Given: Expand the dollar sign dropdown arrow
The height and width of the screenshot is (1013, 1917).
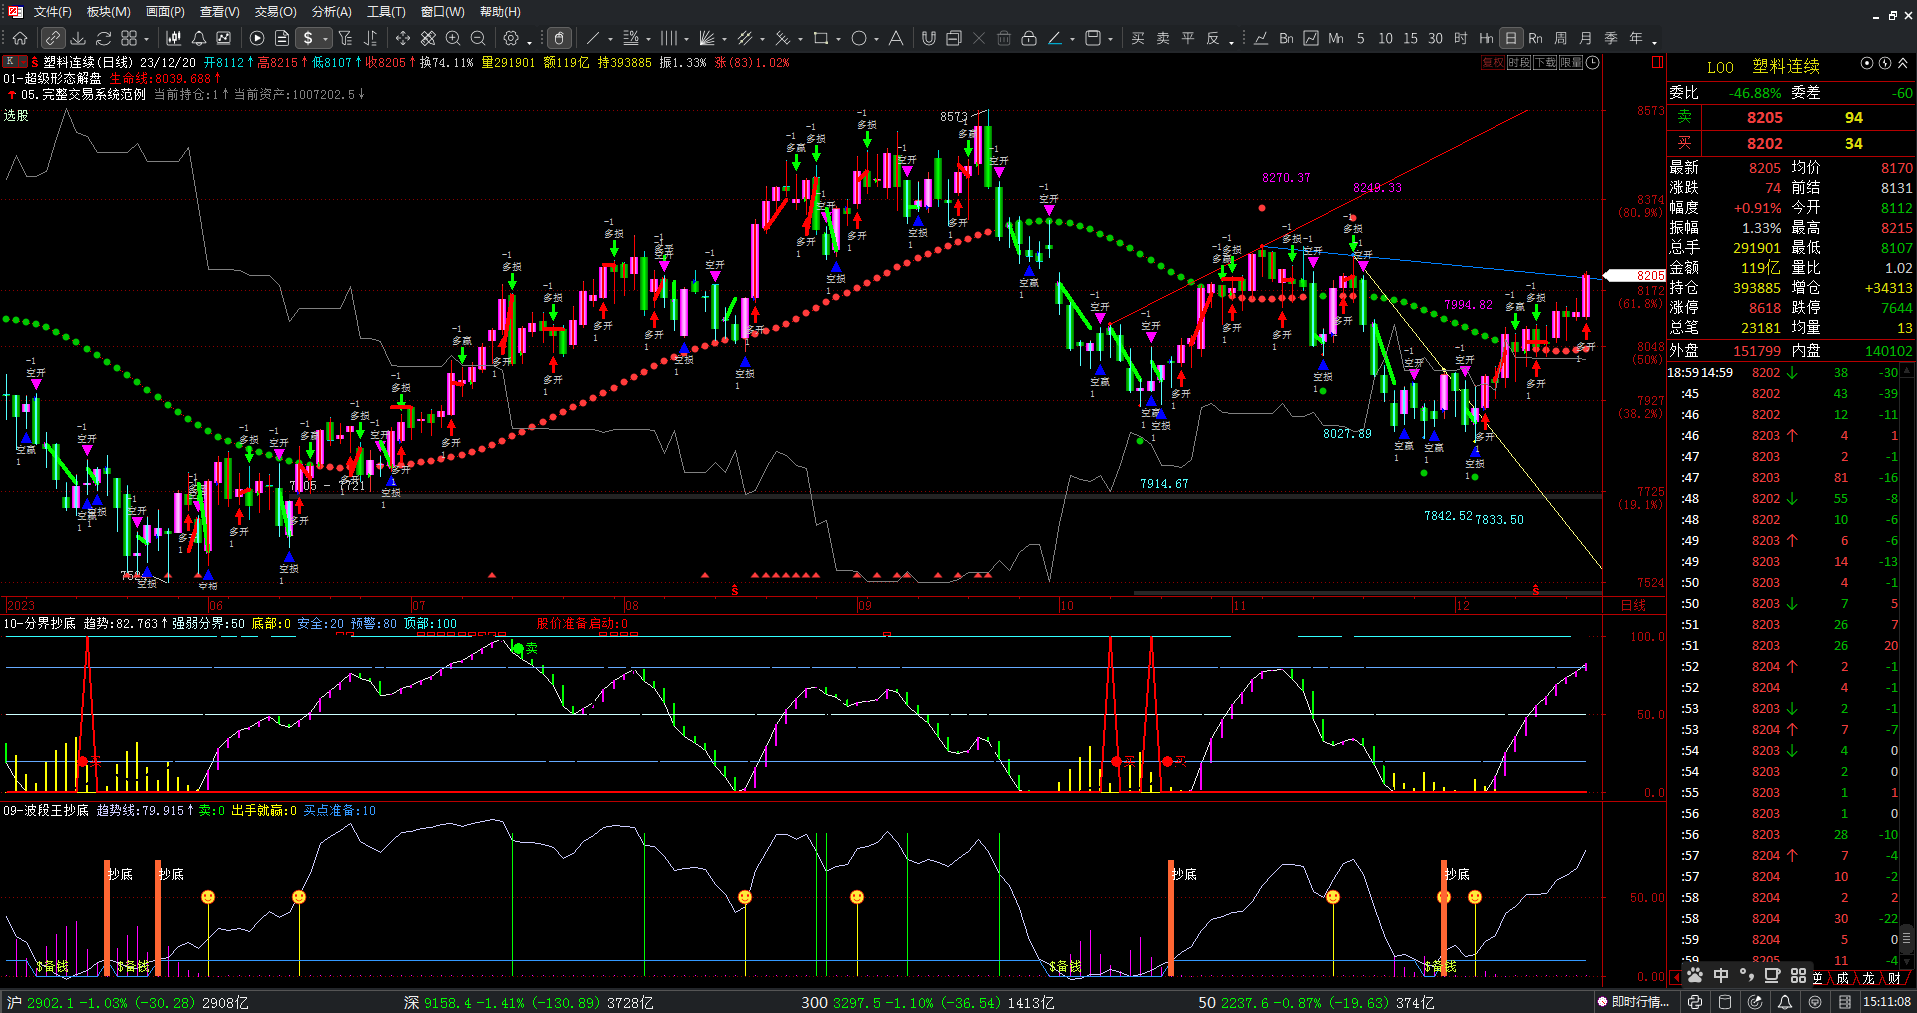Looking at the screenshot, I should 326,39.
